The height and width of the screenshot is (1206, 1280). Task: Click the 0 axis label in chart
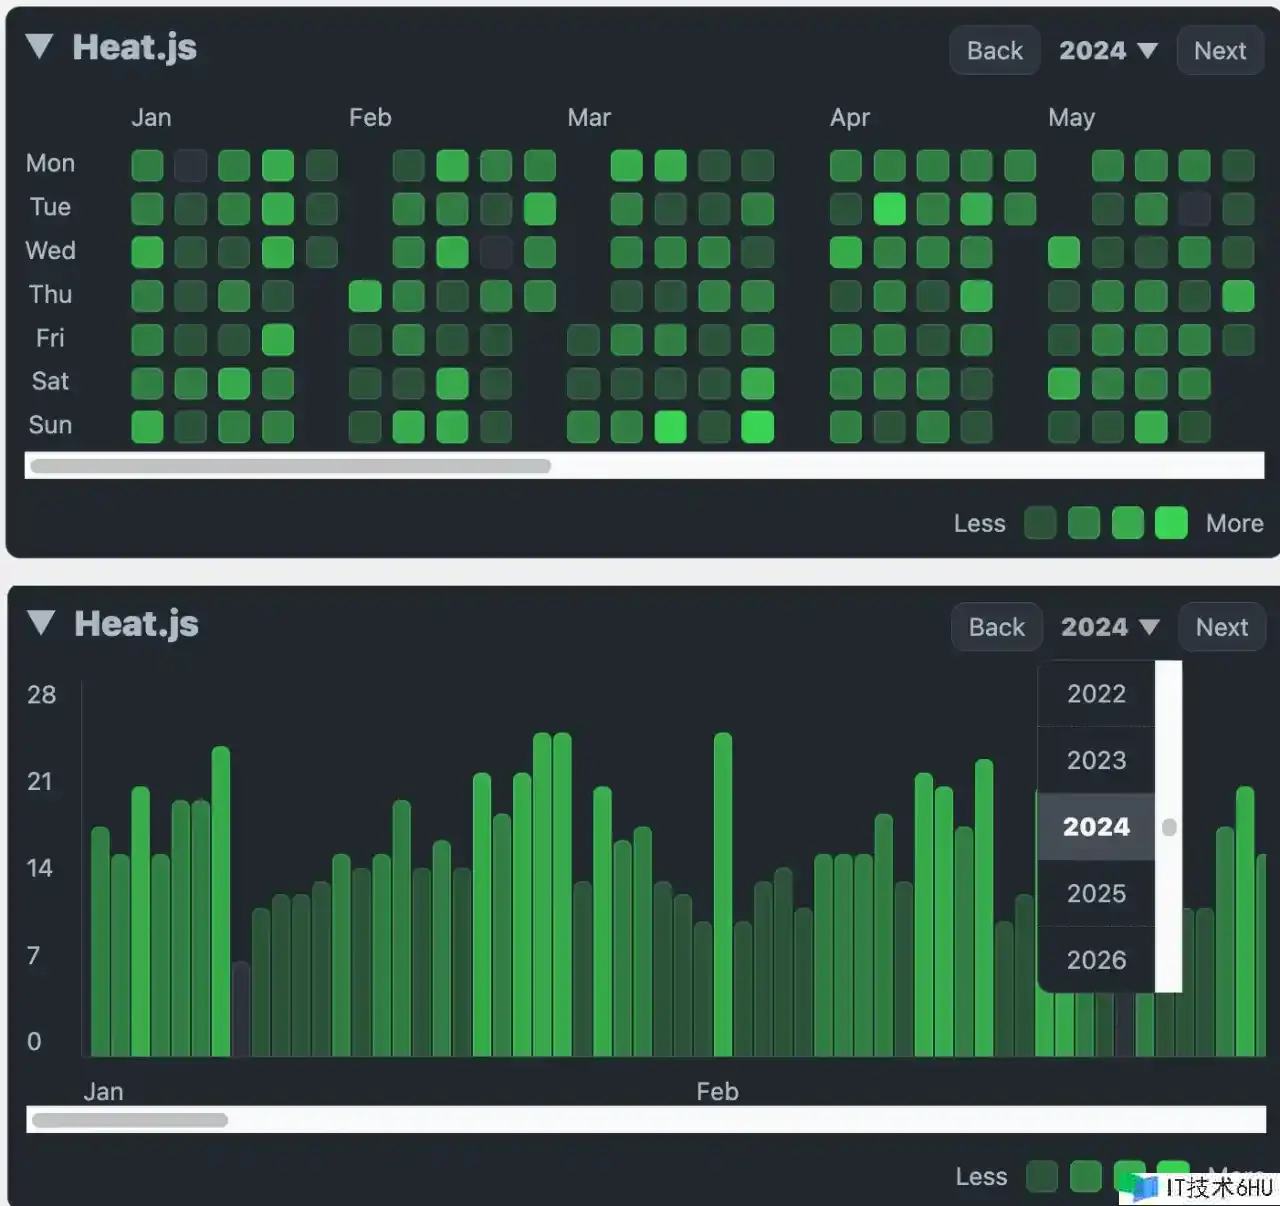34,1041
